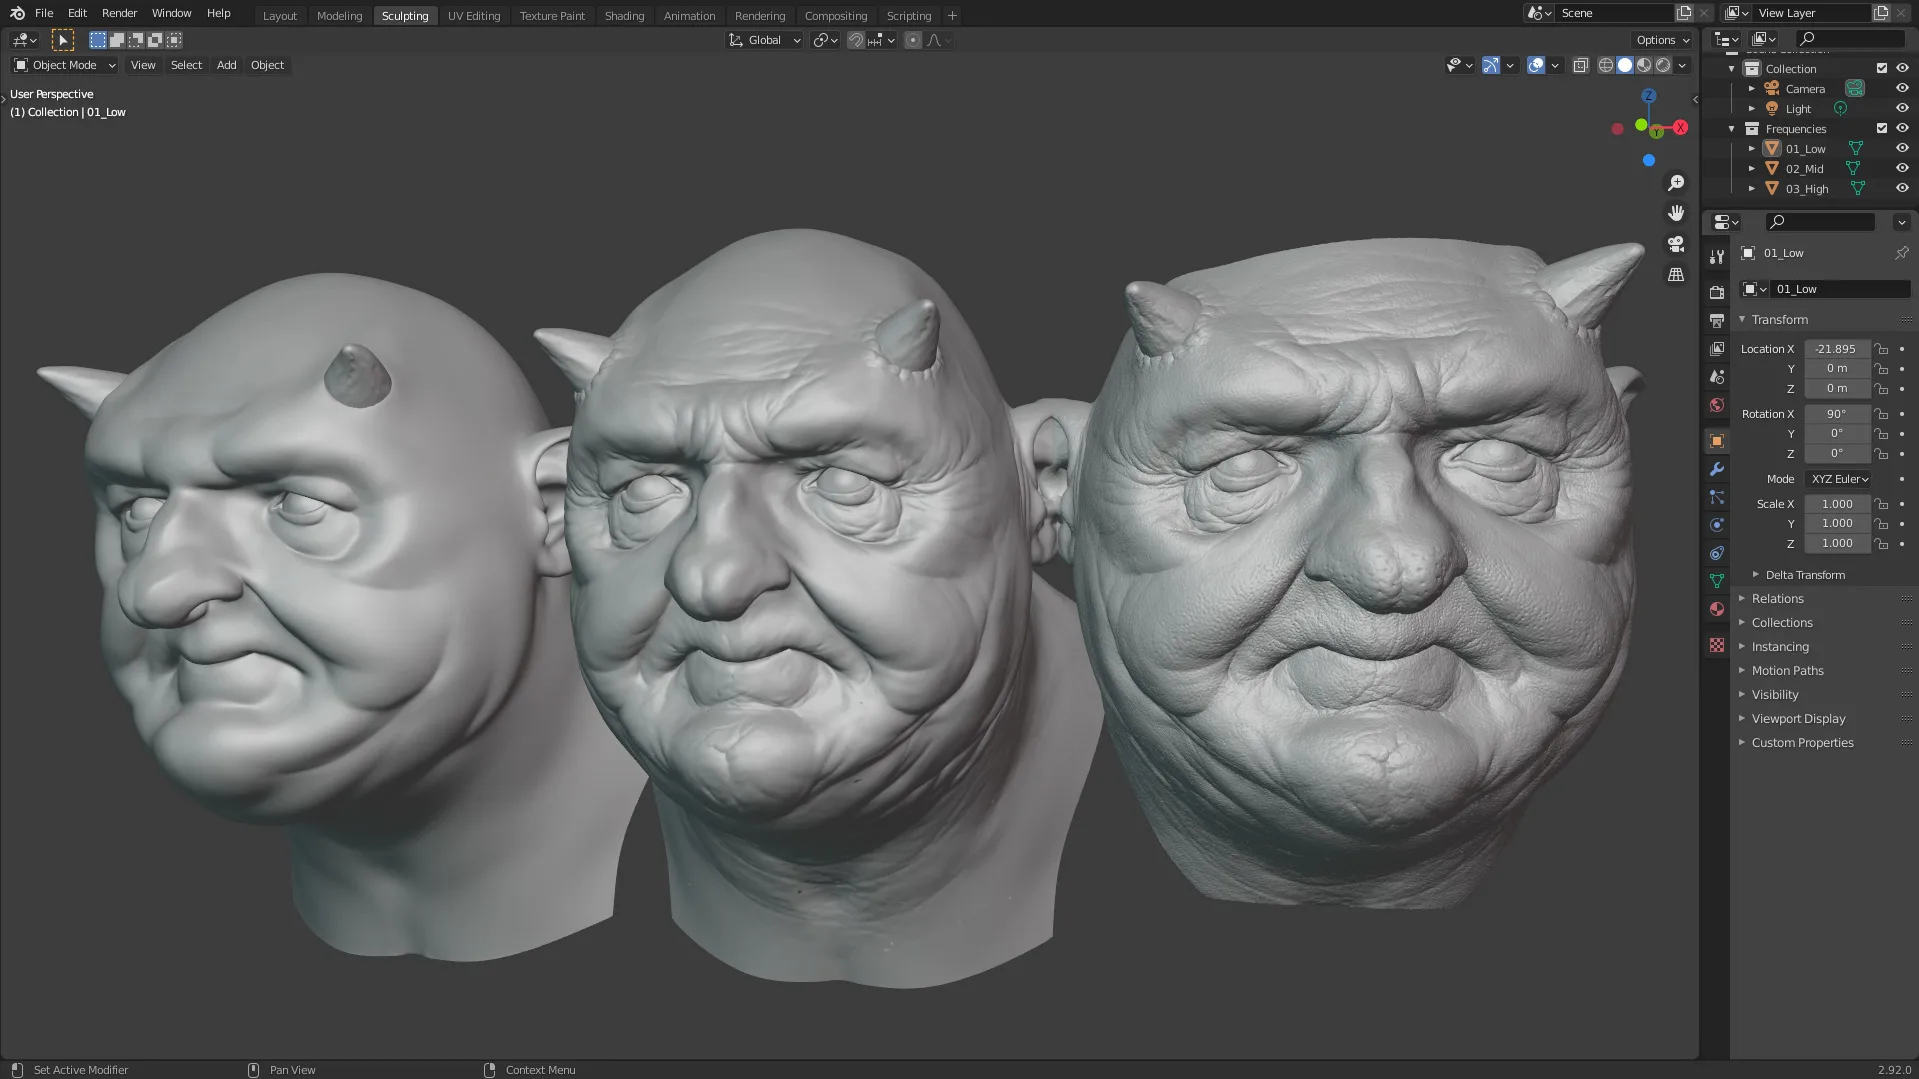Open the Render menu
This screenshot has width=1919, height=1079.
point(119,13)
